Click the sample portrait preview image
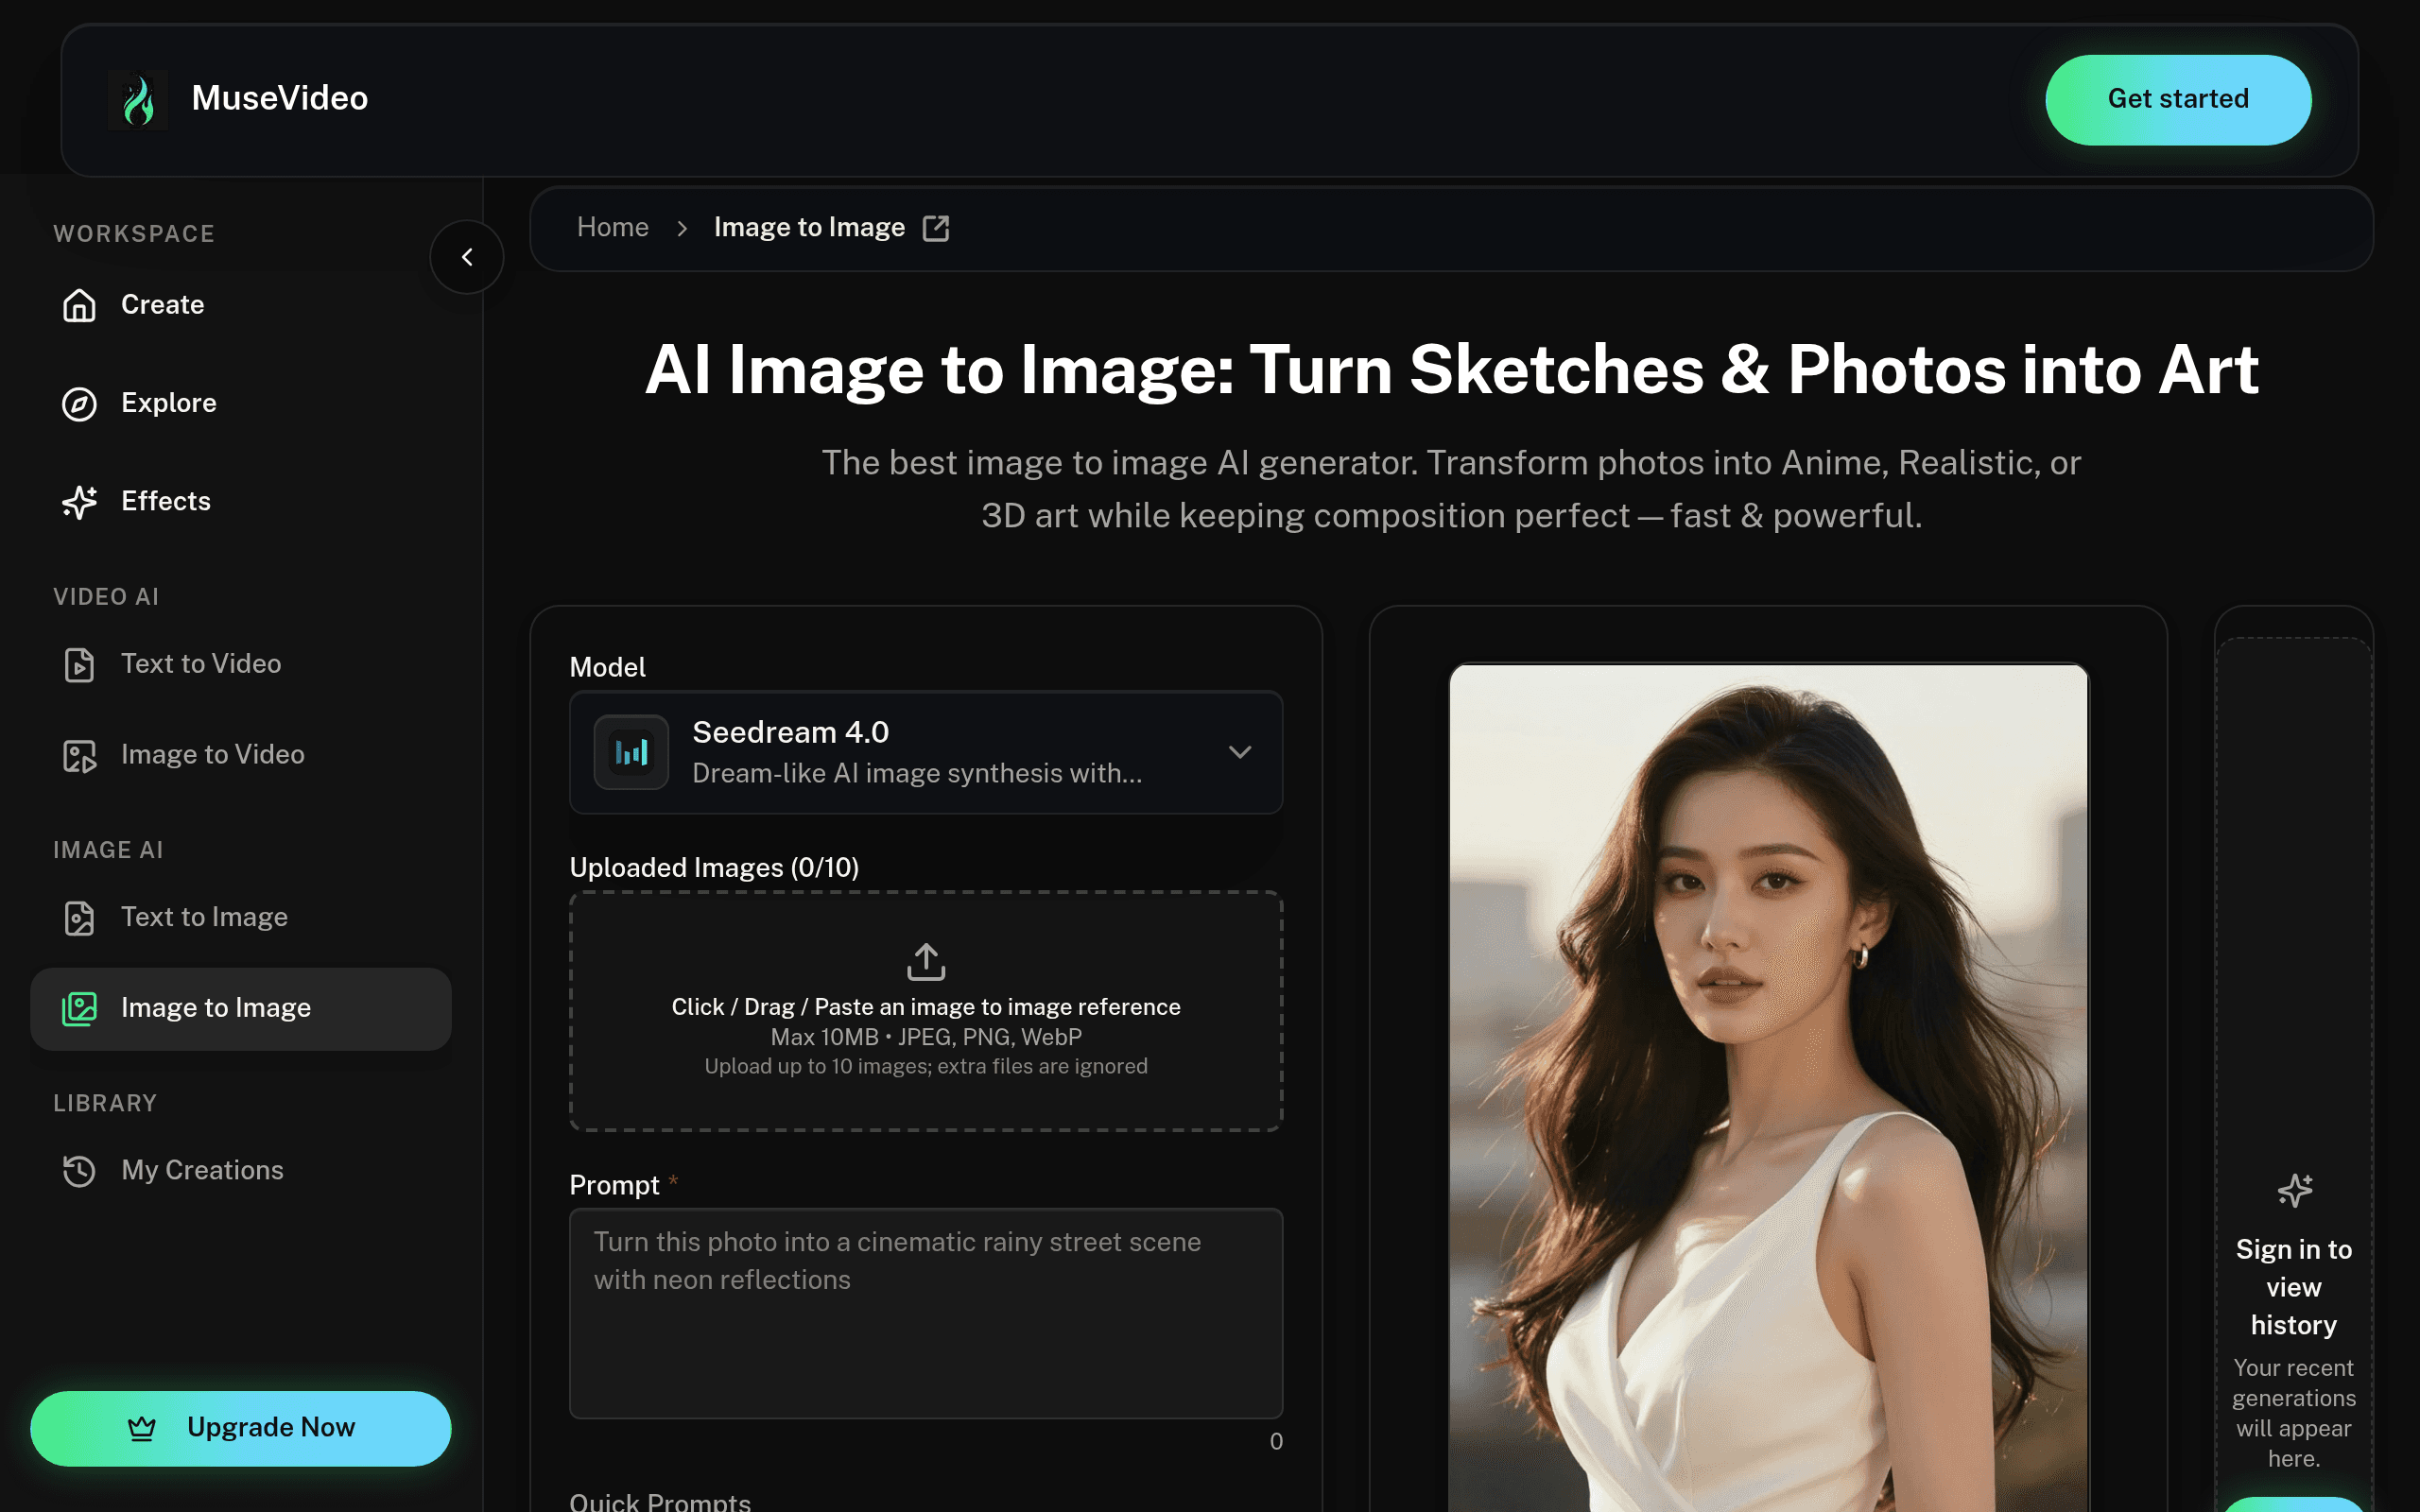The image size is (2420, 1512). tap(1768, 1087)
